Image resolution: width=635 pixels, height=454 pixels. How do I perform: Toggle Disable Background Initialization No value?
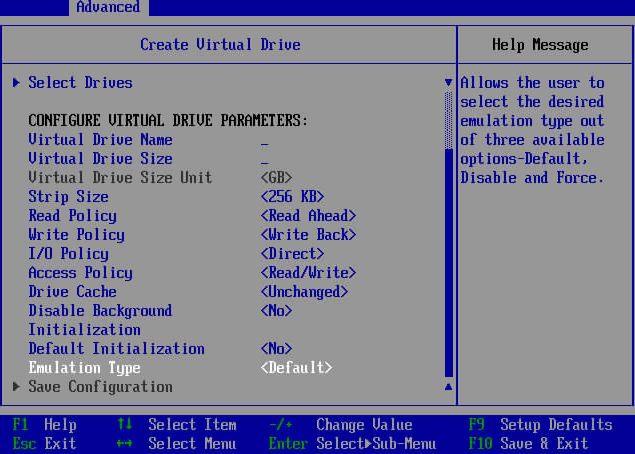pyautogui.click(x=277, y=311)
